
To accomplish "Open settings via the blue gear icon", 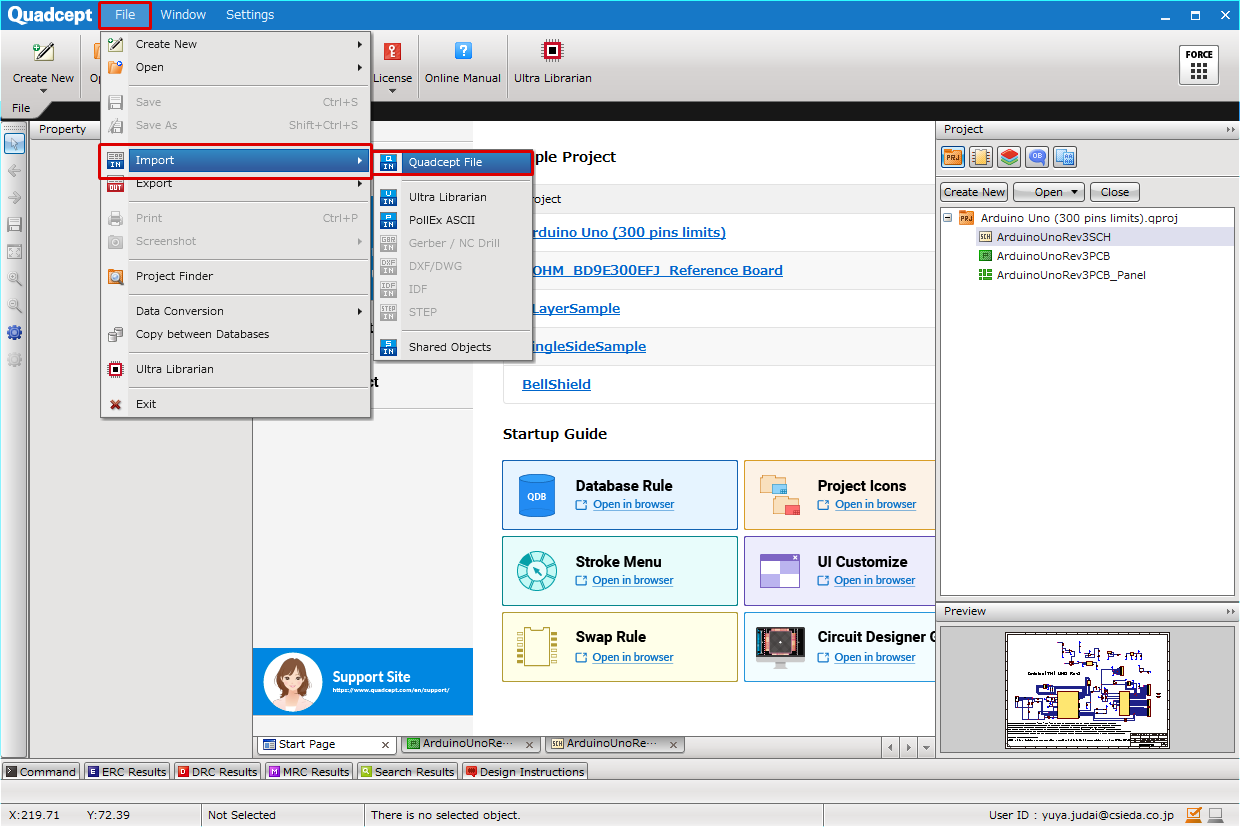I will [14, 332].
